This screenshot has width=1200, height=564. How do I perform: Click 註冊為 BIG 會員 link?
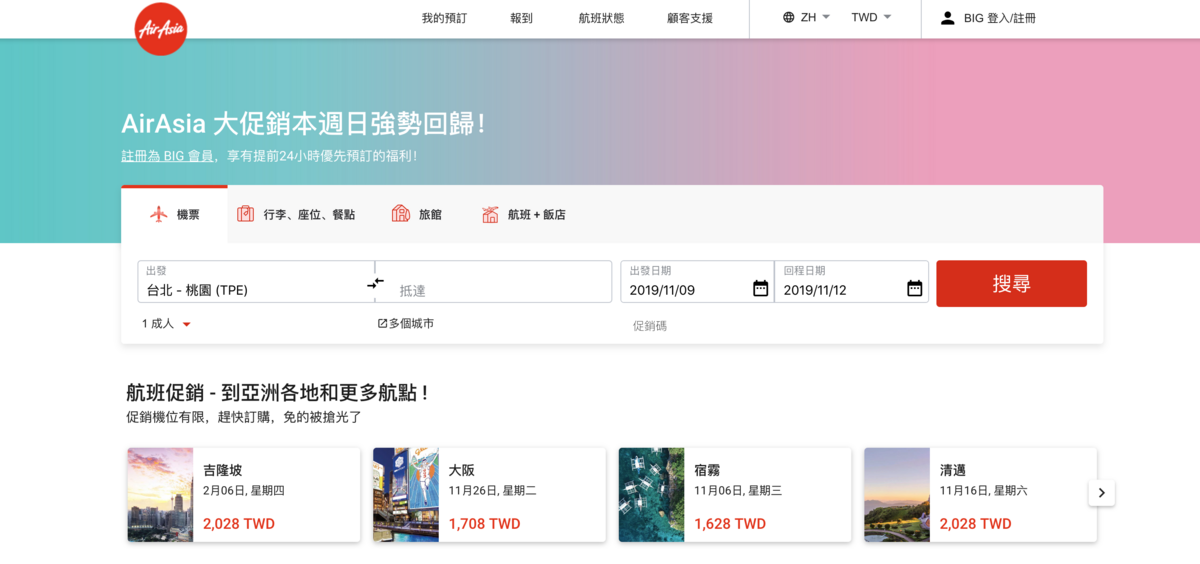pyautogui.click(x=167, y=156)
